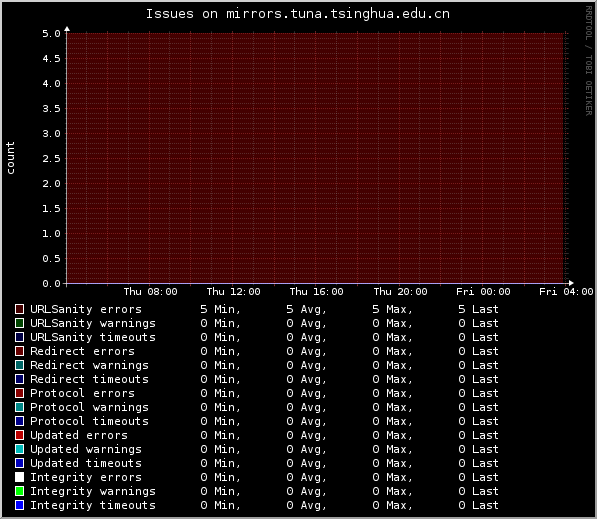The image size is (597, 519).
Task: Click the 2.5 y-axis tick label
Action: [x=51, y=159]
